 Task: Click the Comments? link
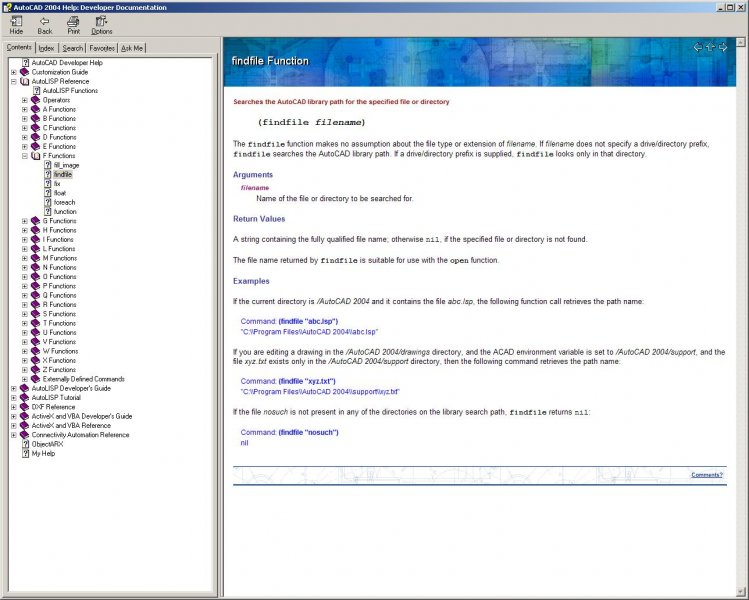(707, 475)
